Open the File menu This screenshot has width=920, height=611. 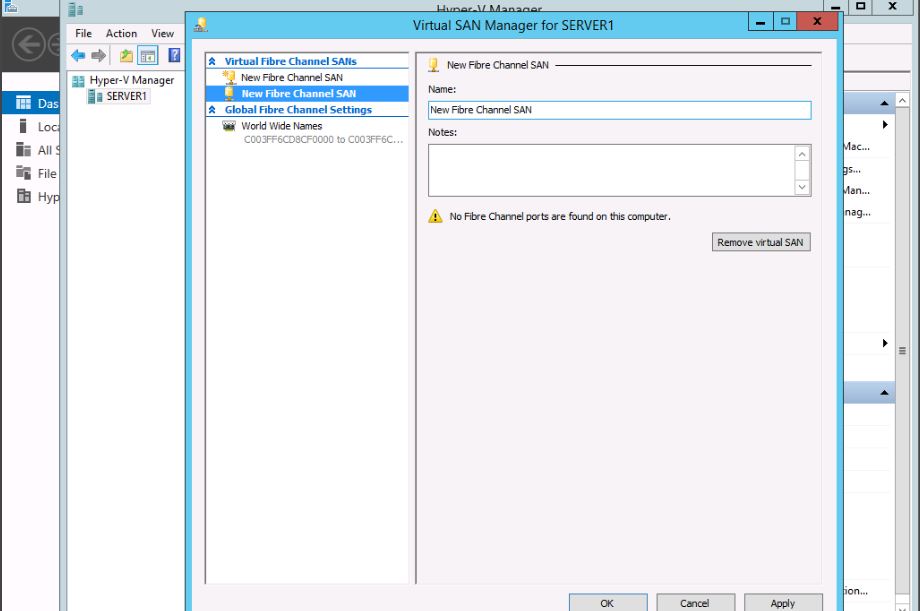coord(83,33)
